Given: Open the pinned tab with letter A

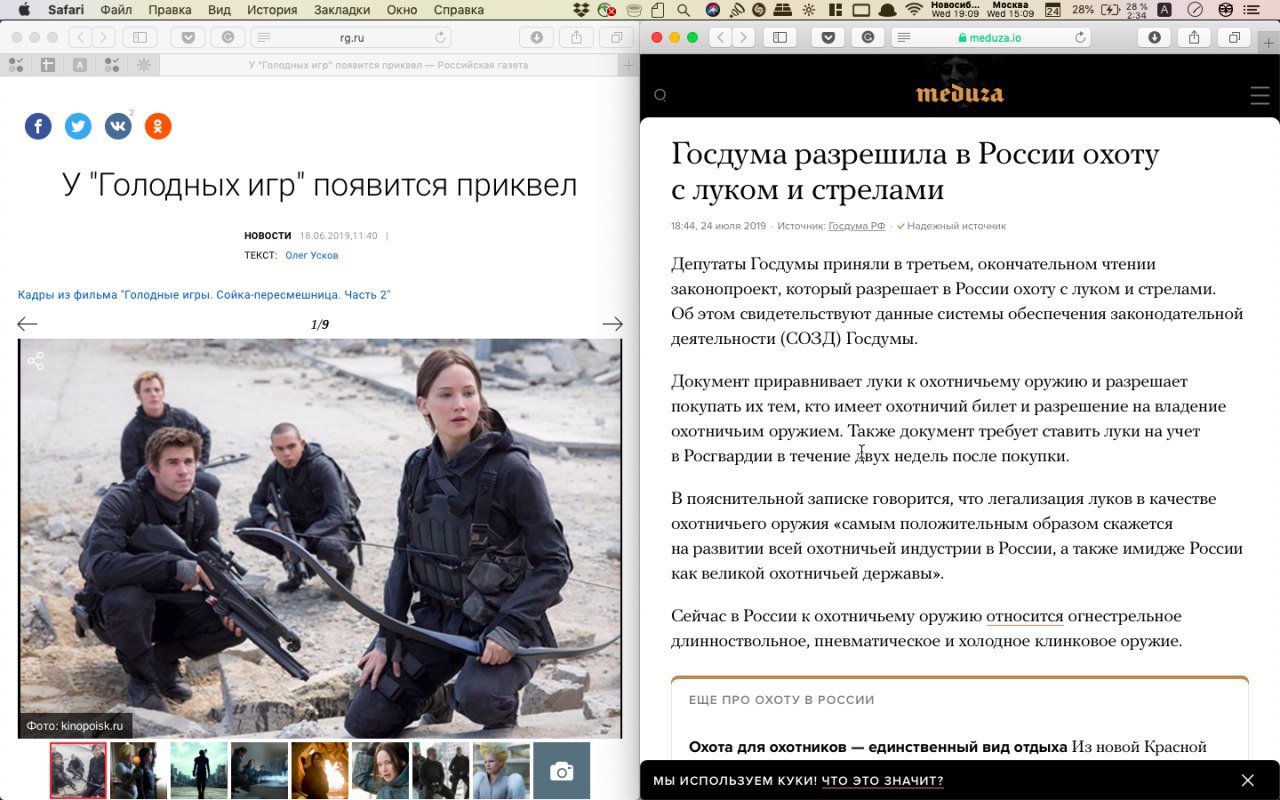Looking at the screenshot, I should coord(80,65).
